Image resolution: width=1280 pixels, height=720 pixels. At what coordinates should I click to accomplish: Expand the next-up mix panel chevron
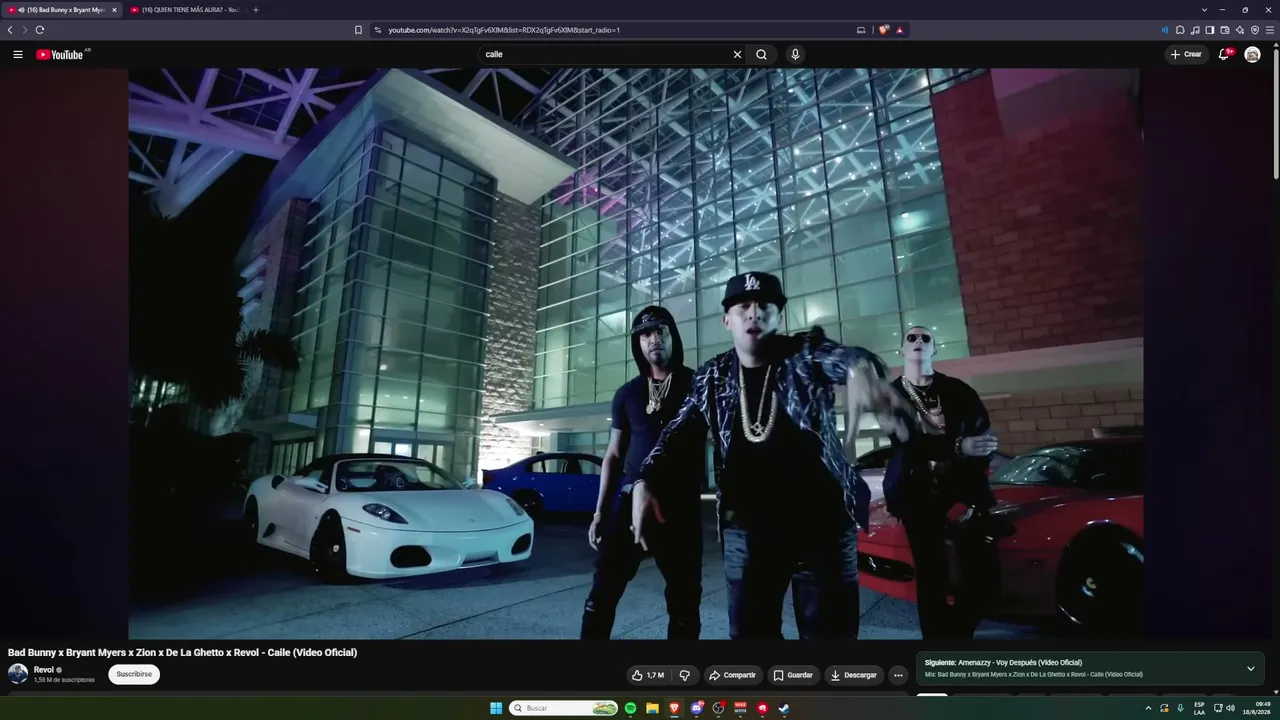coord(1250,668)
